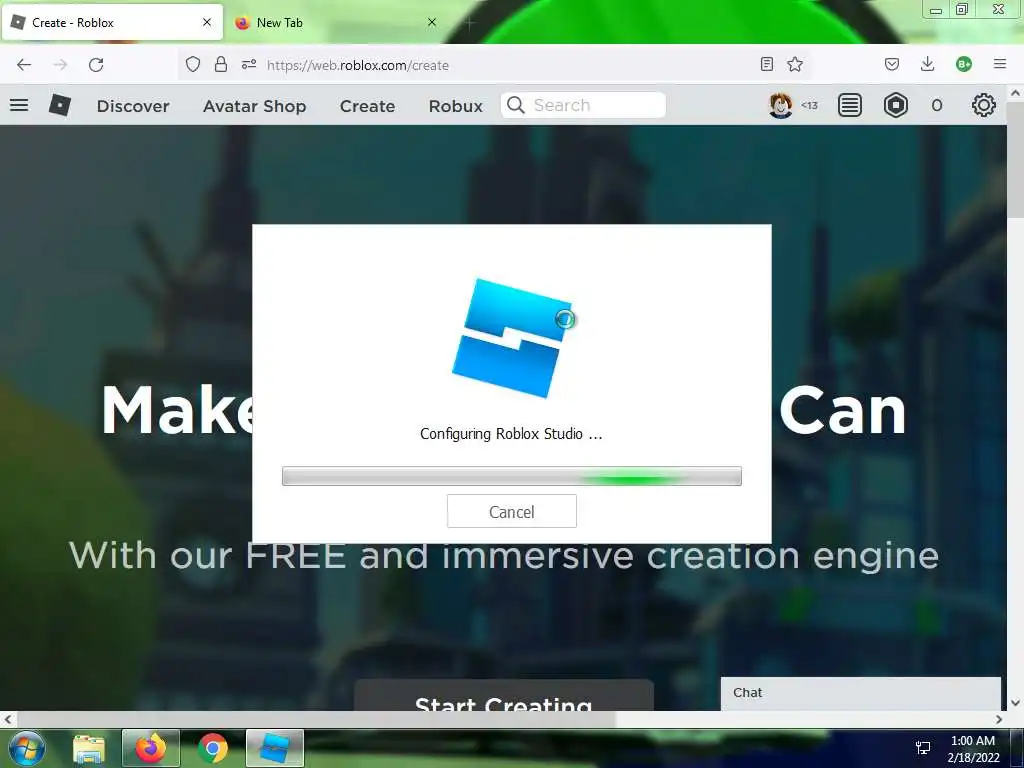Click the Roblox home logo
This screenshot has height=768, width=1024.
pyautogui.click(x=59, y=105)
